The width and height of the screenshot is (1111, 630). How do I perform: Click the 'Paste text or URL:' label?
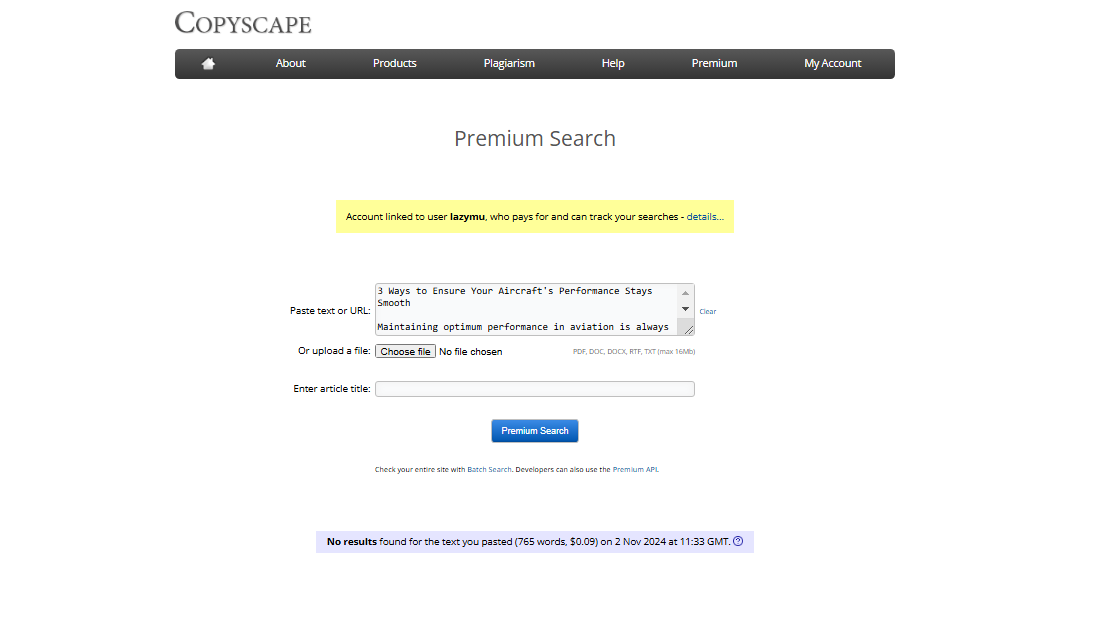pos(330,310)
